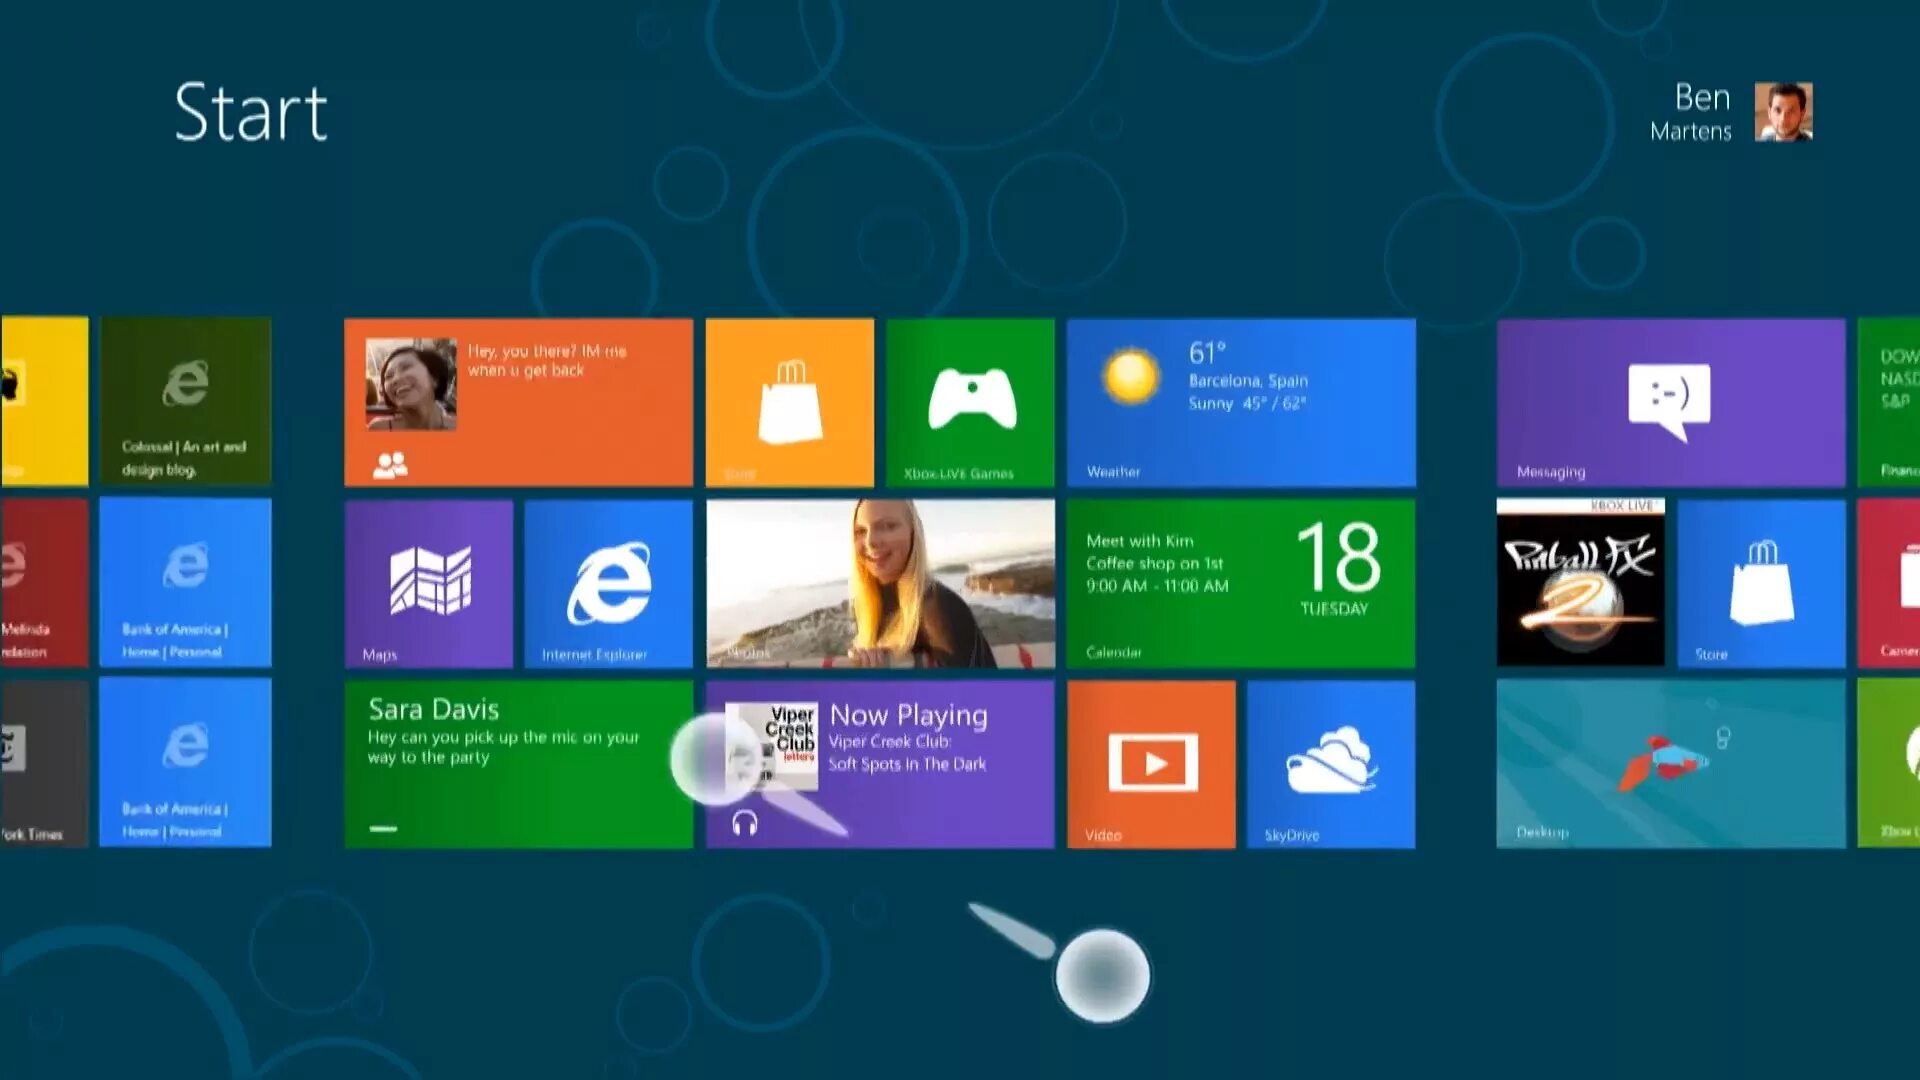Click the Ben Martens user name
This screenshot has width=1920, height=1080.
(1691, 113)
